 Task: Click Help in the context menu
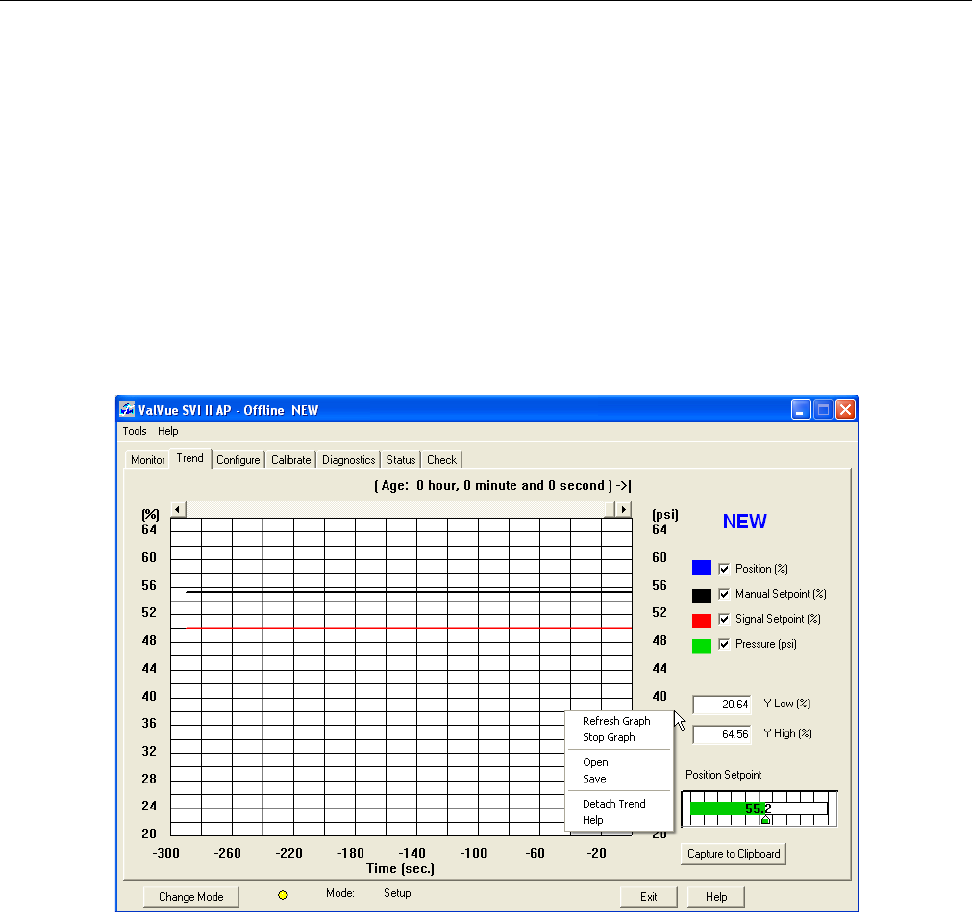click(x=593, y=820)
